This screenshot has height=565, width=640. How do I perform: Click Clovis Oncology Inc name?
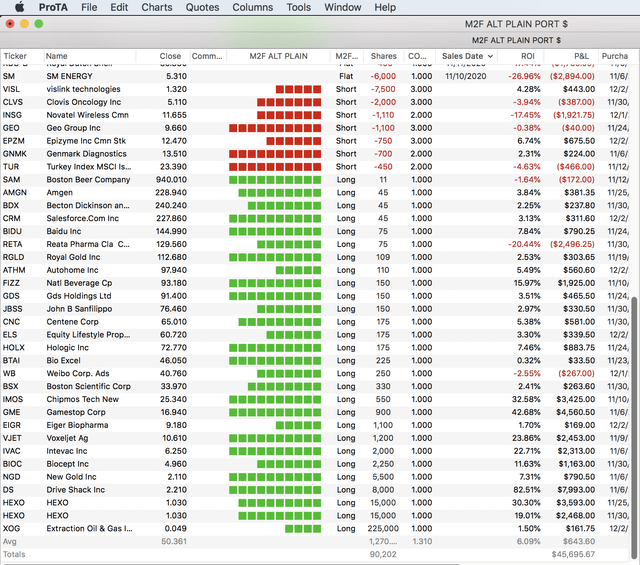click(x=84, y=102)
